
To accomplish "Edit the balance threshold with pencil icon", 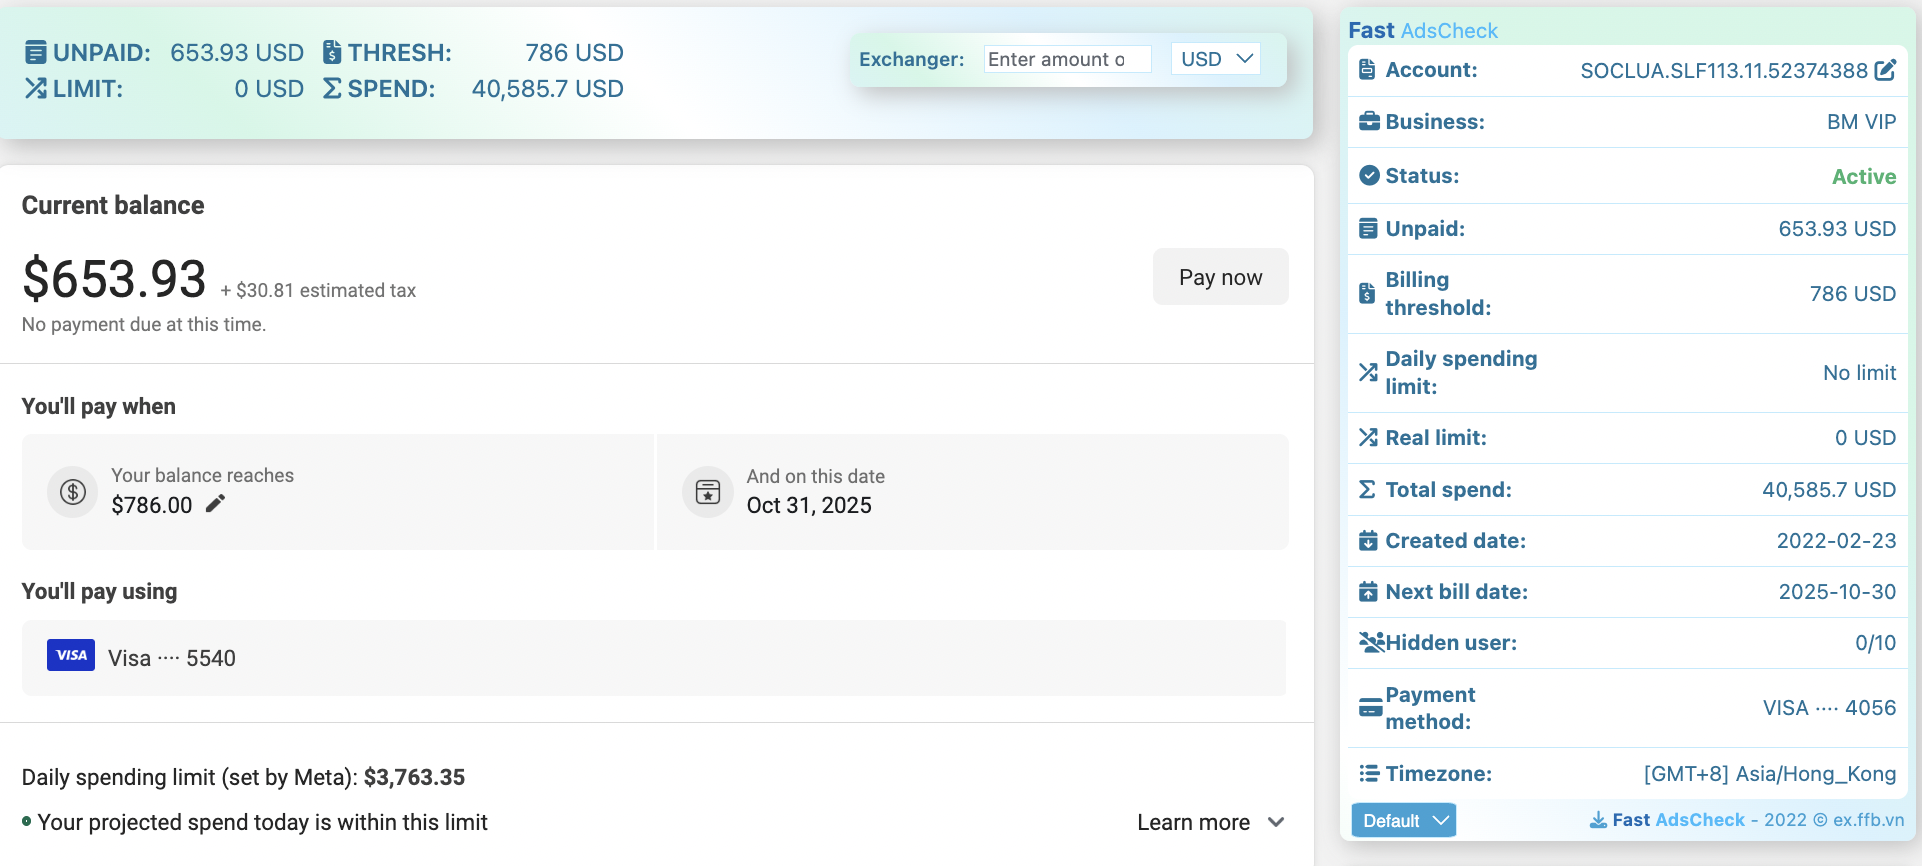I will (215, 504).
